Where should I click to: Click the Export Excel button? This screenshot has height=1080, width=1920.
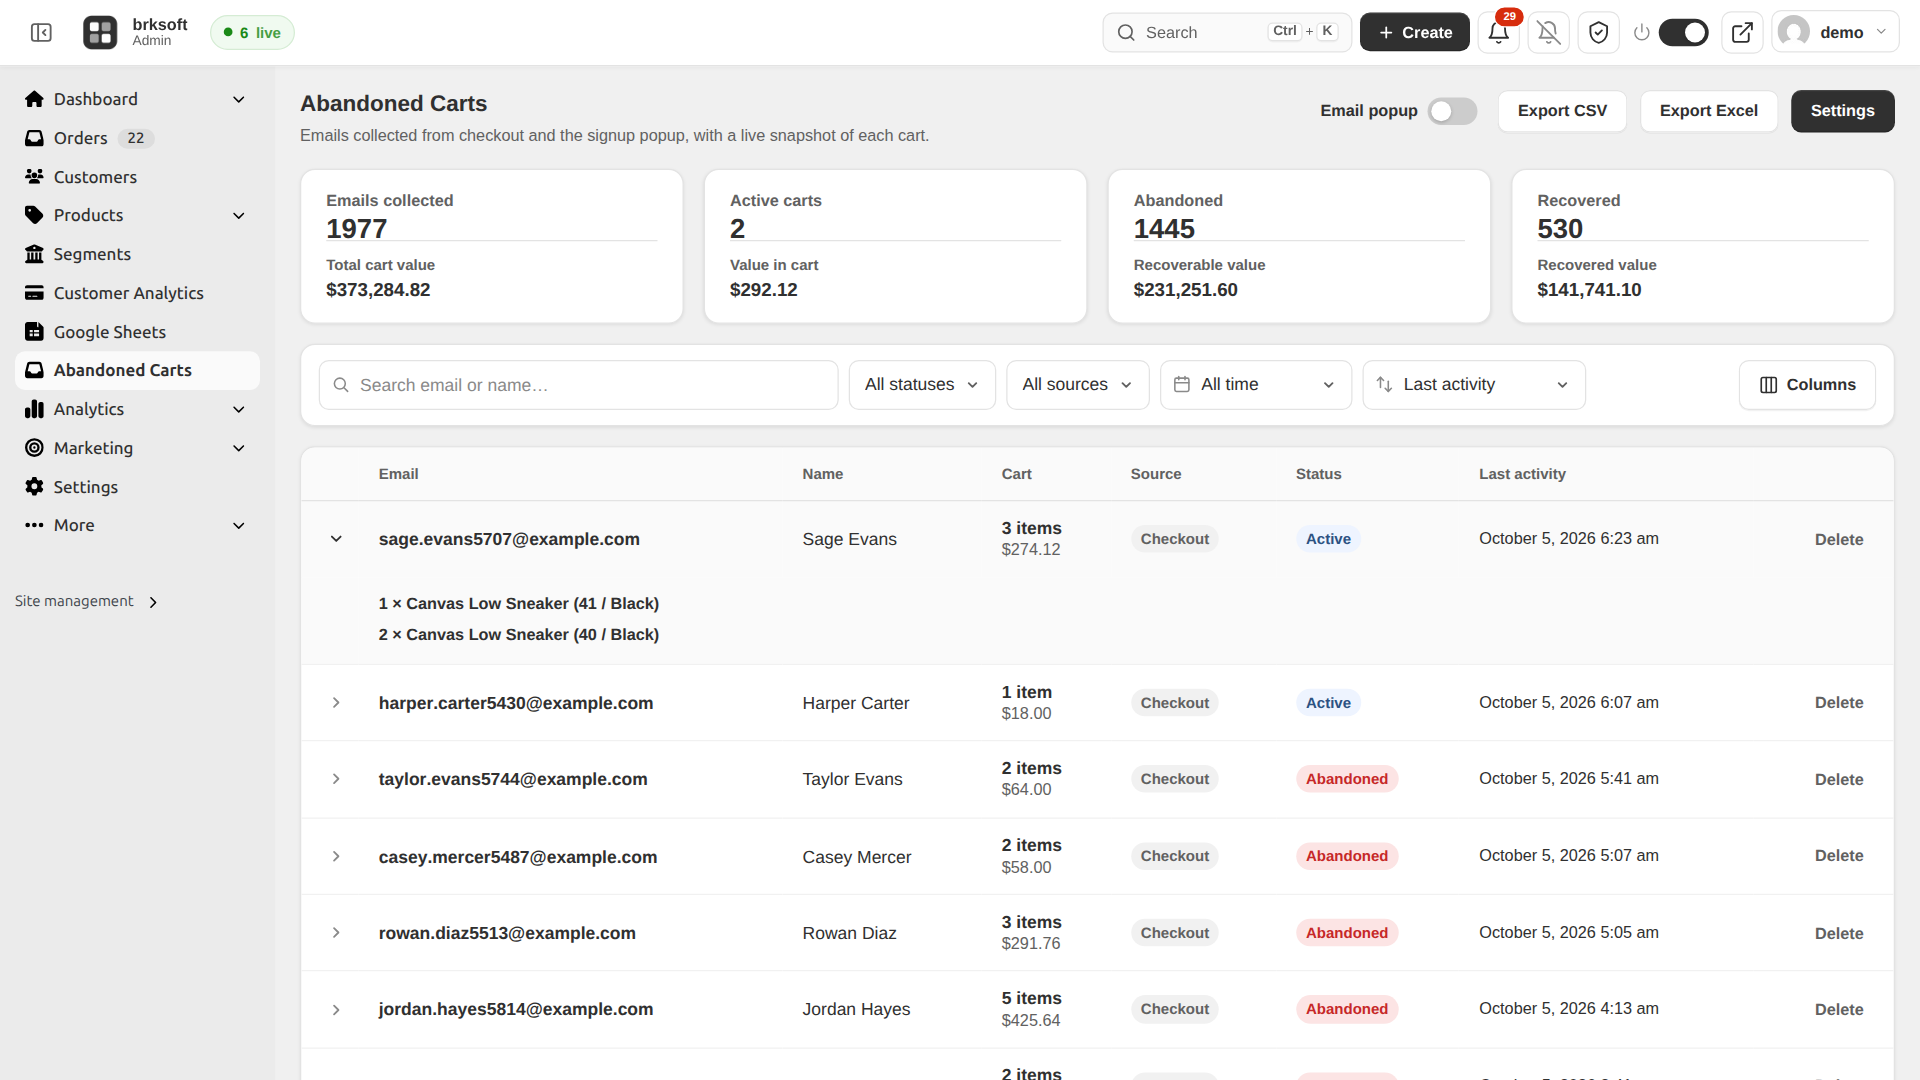click(1708, 111)
